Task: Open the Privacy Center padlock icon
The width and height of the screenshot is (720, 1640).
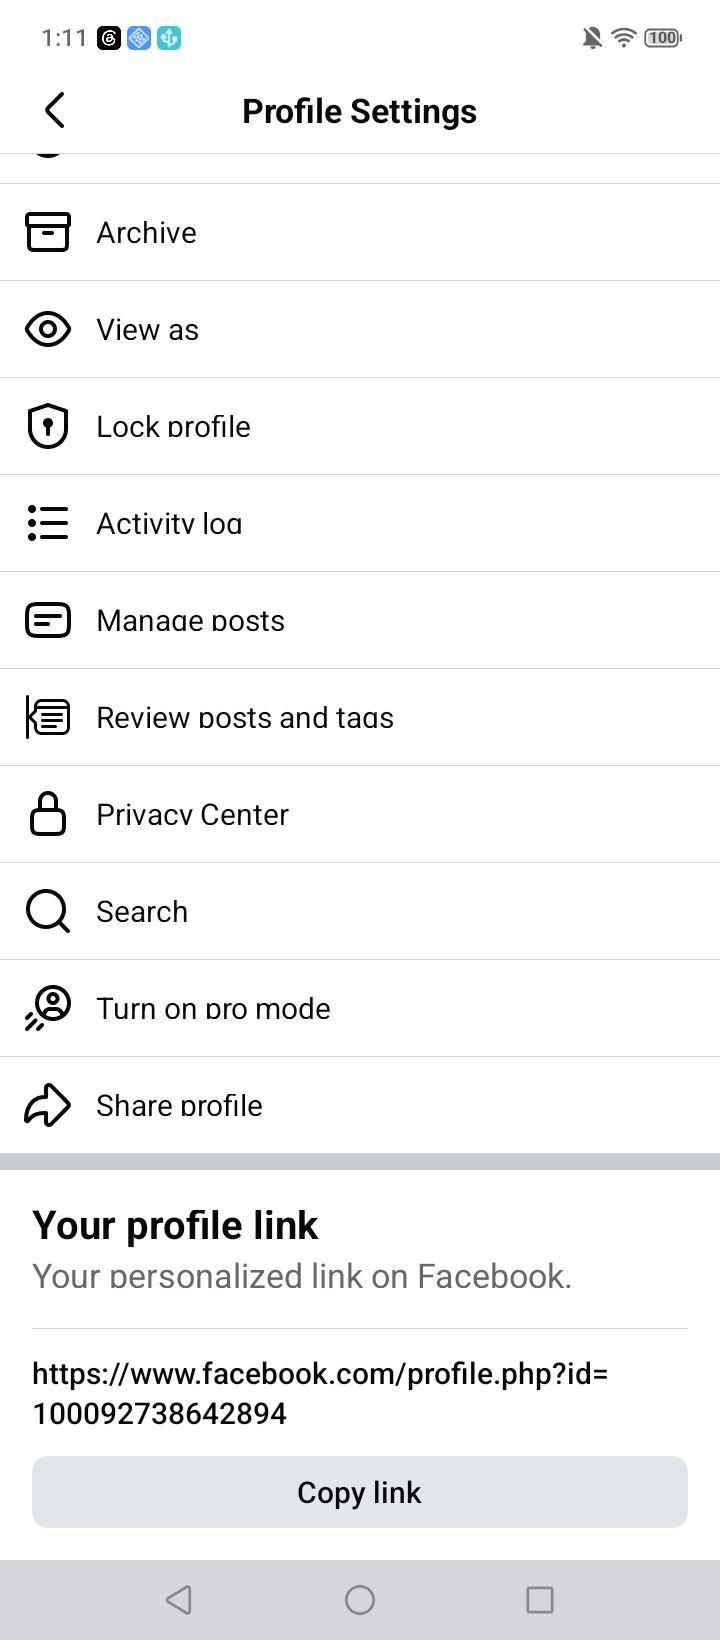Action: pos(48,814)
